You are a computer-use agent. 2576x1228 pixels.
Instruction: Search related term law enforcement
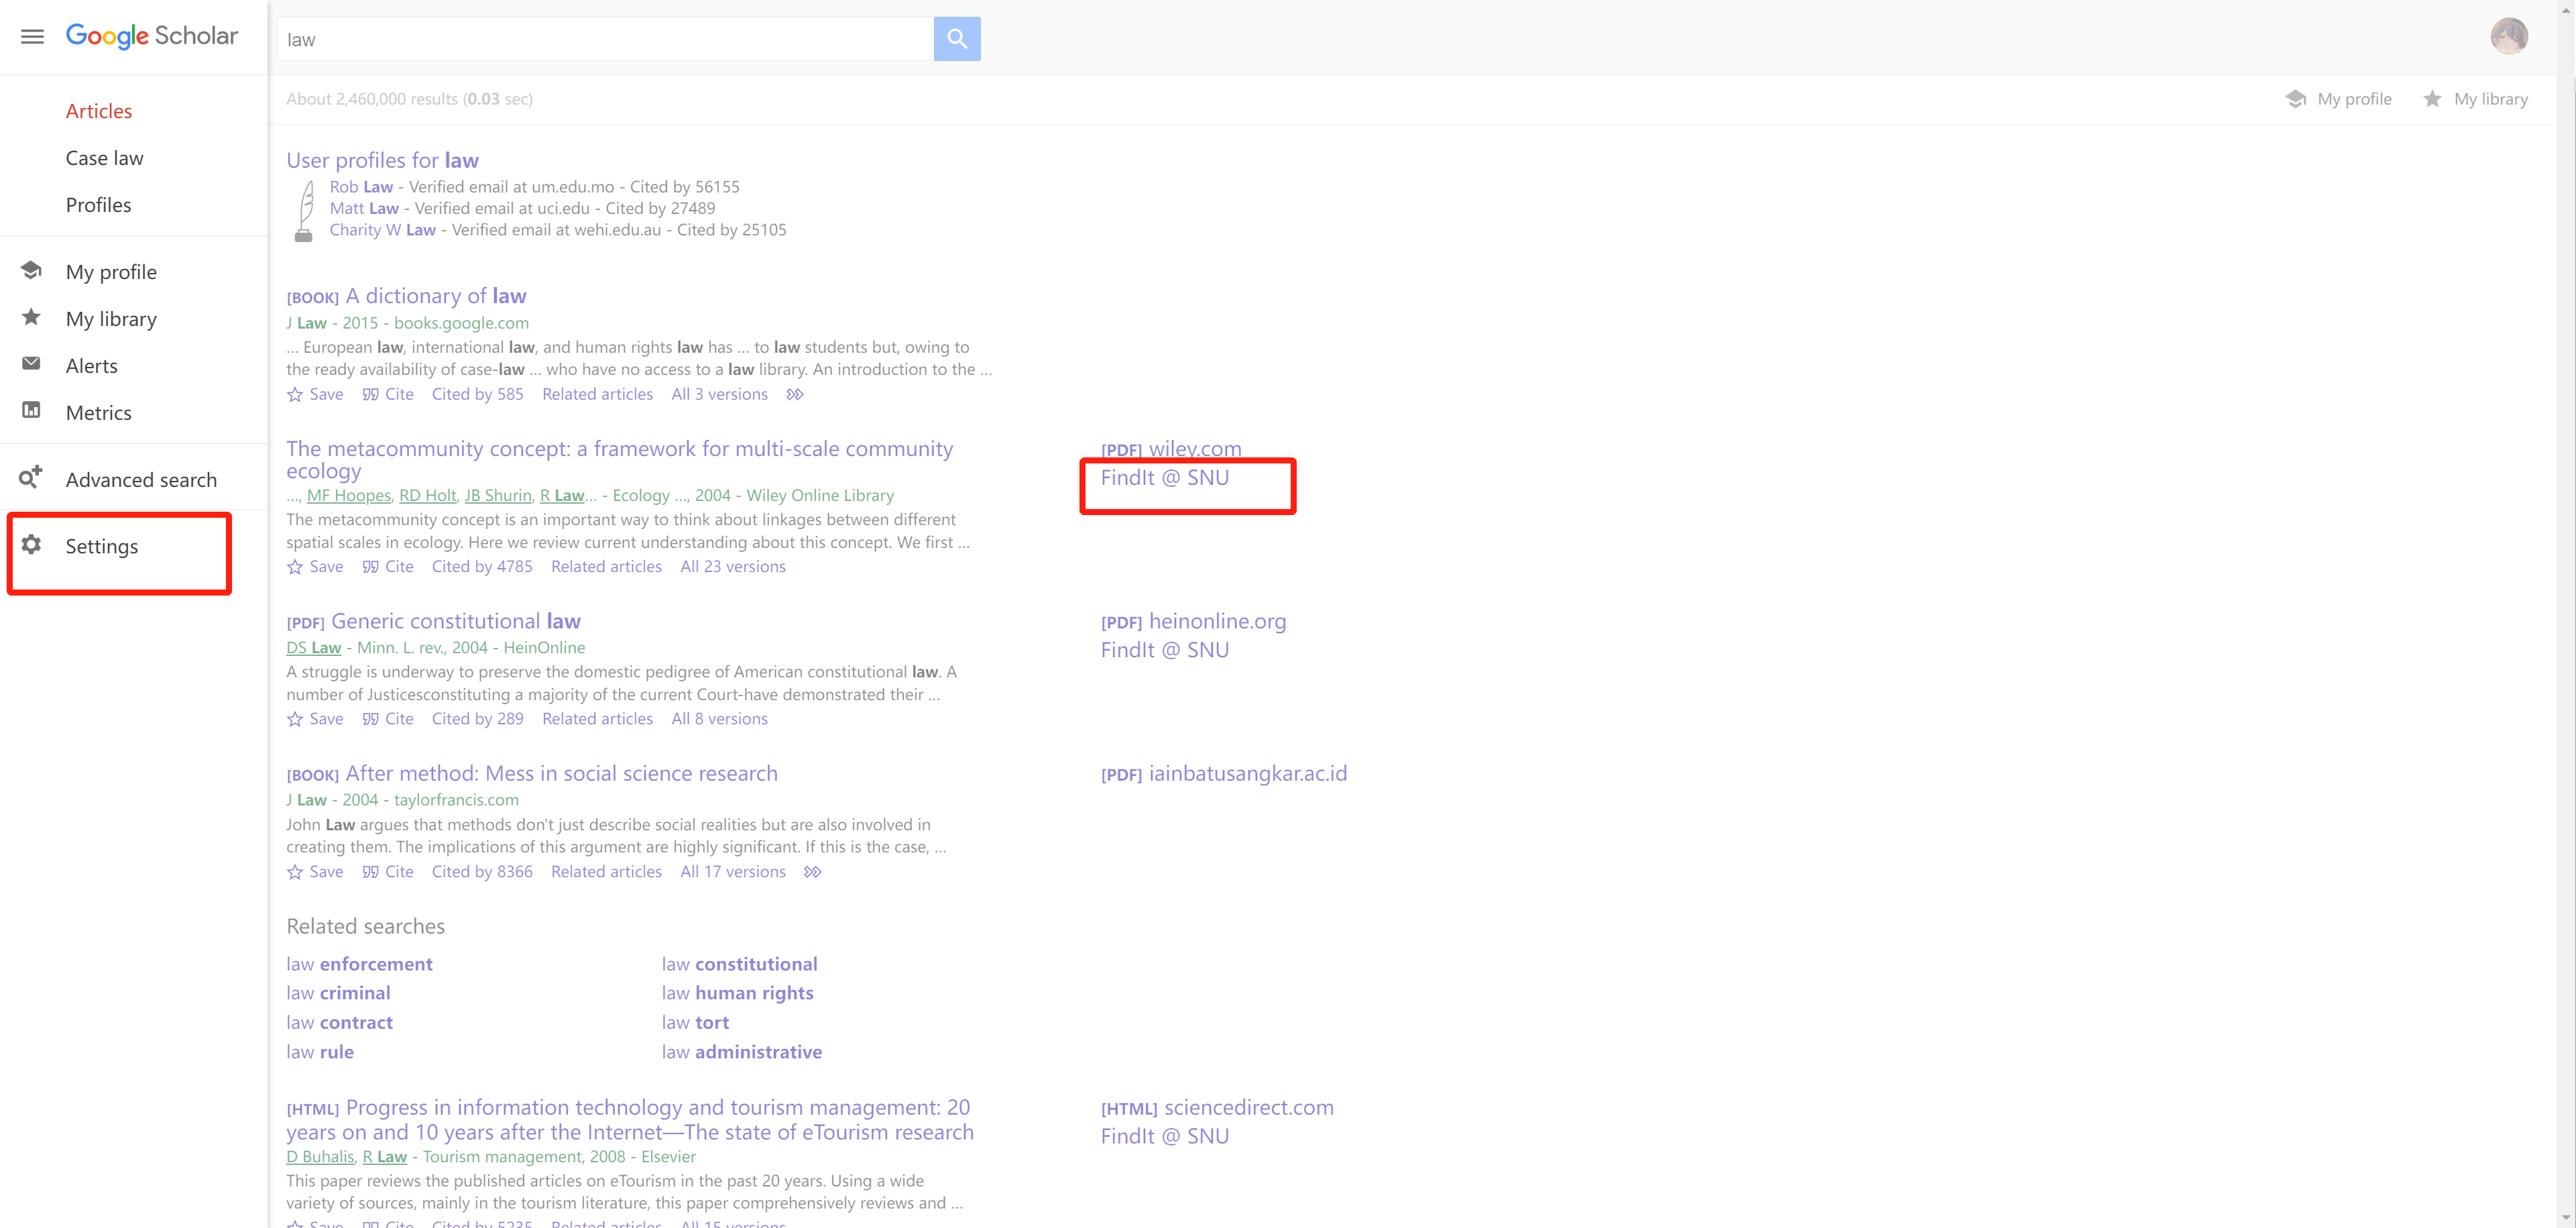pos(360,964)
